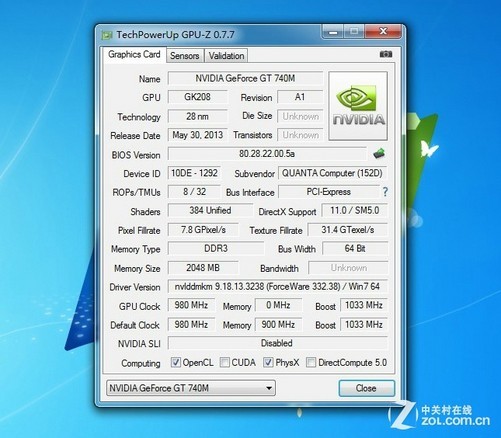Click the Default Clock Memory 900 MHz field
The image size is (501, 438).
click(x=278, y=324)
